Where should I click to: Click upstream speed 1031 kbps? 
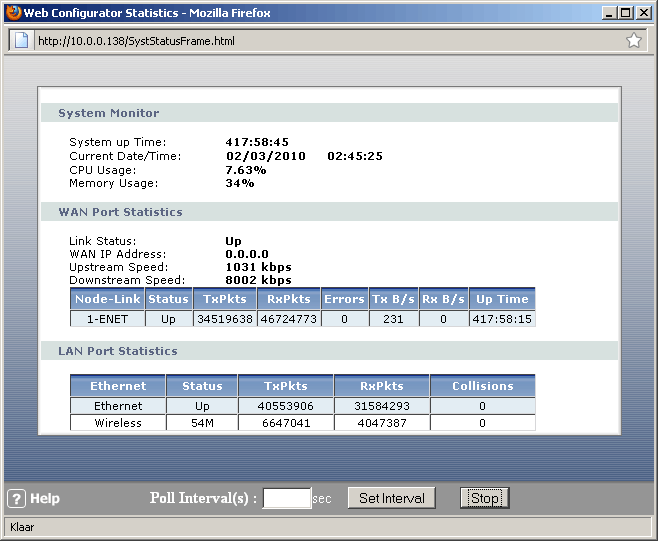258,267
